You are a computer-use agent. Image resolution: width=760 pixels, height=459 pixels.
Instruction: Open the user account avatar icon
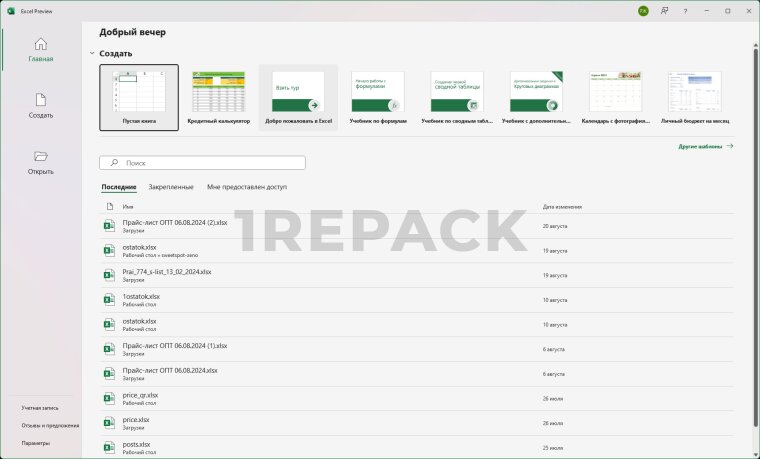(643, 10)
